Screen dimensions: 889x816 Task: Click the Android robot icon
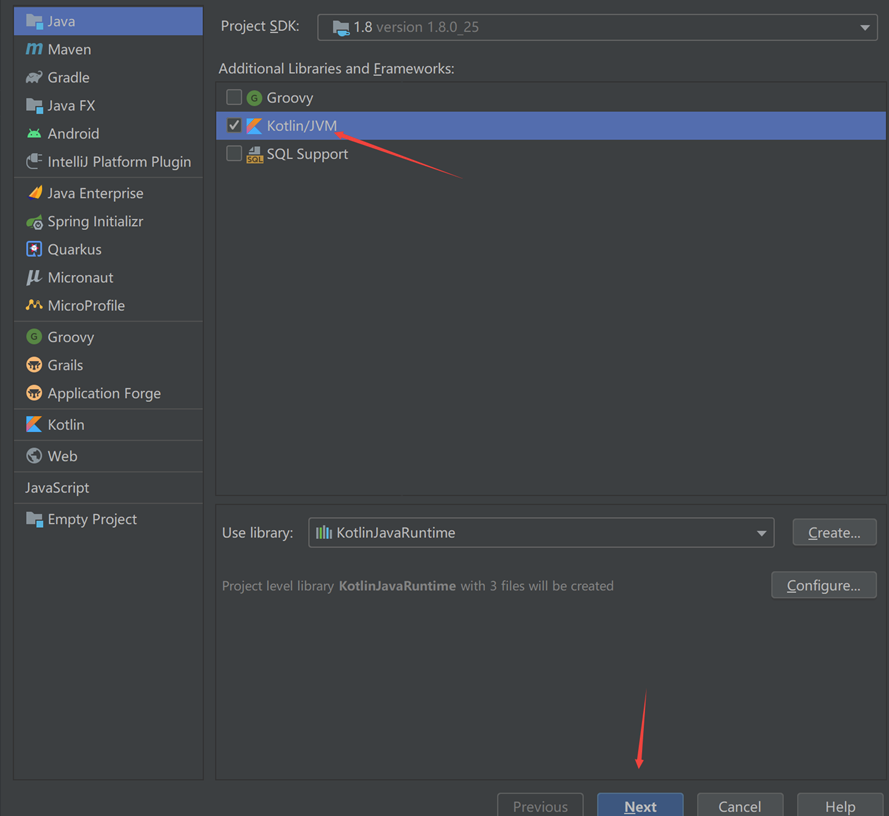pyautogui.click(x=34, y=133)
